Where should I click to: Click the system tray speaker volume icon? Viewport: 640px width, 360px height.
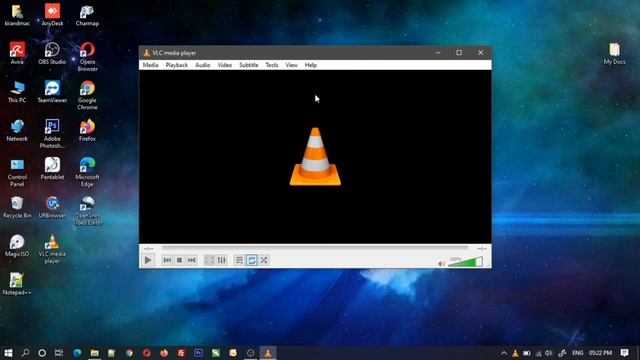(x=549, y=353)
